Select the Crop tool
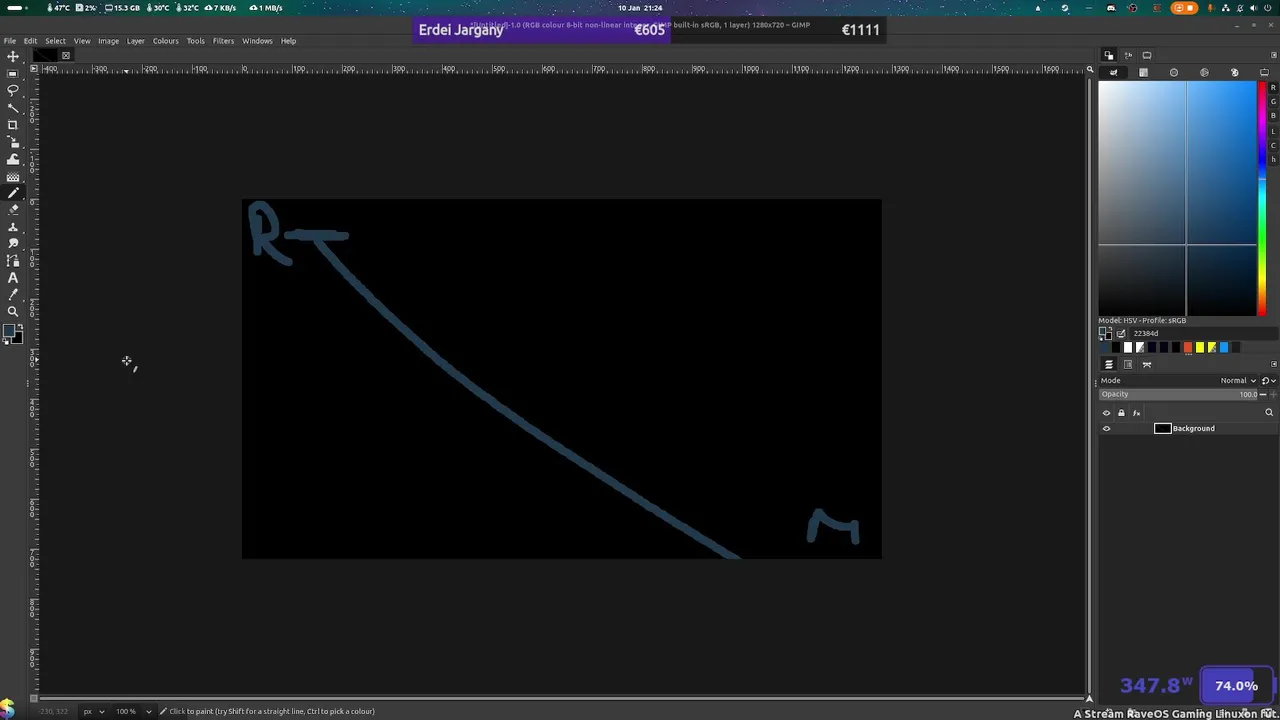This screenshot has height=720, width=1280. (13, 124)
